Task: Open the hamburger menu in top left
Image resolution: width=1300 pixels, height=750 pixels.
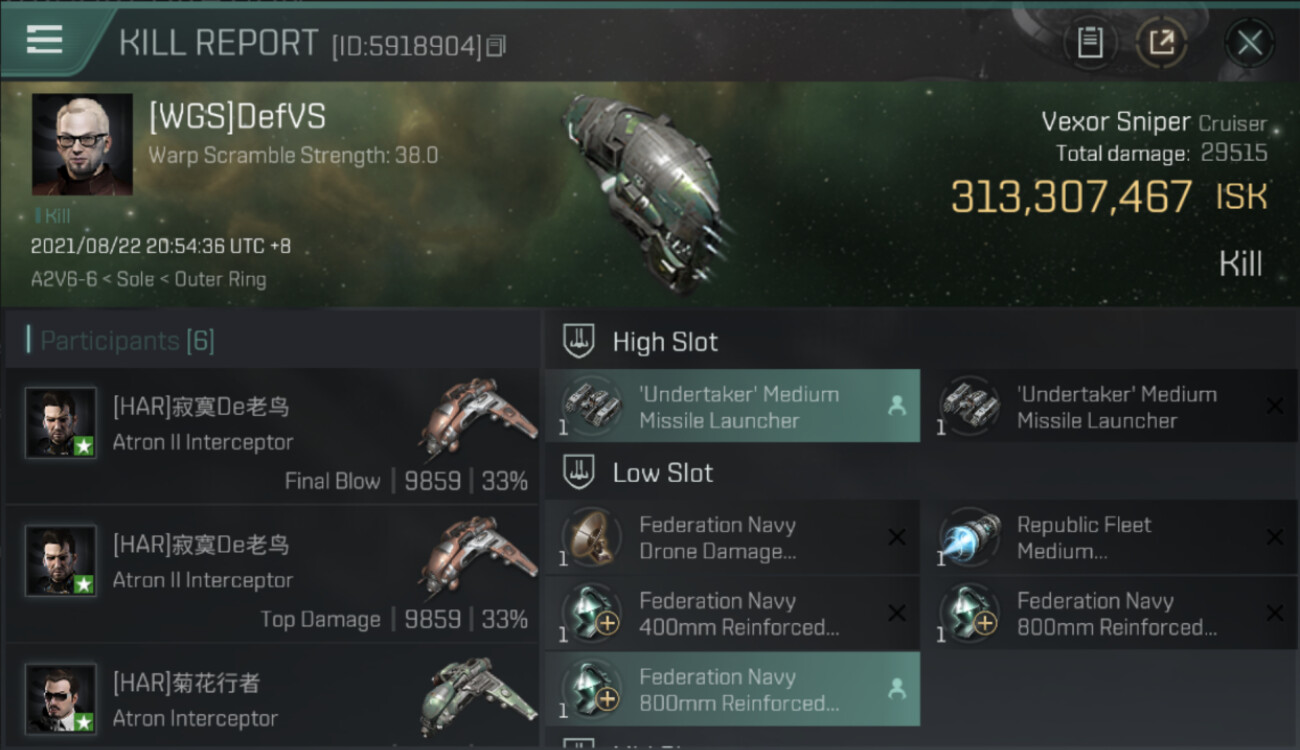Action: pos(44,40)
